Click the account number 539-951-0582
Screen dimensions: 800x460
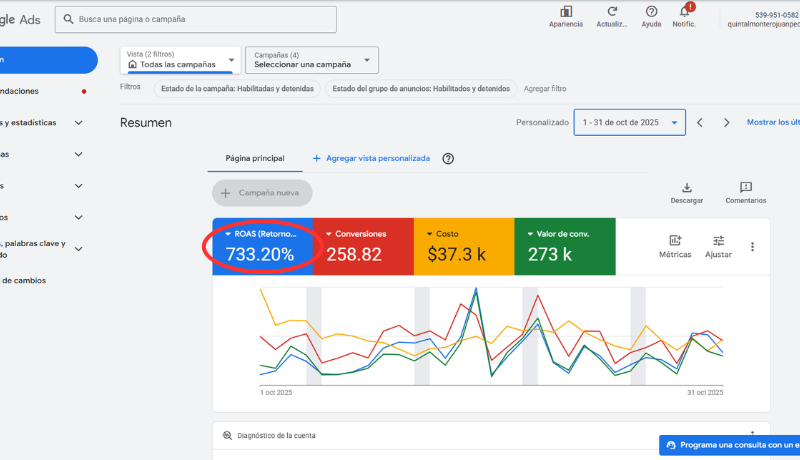777,15
